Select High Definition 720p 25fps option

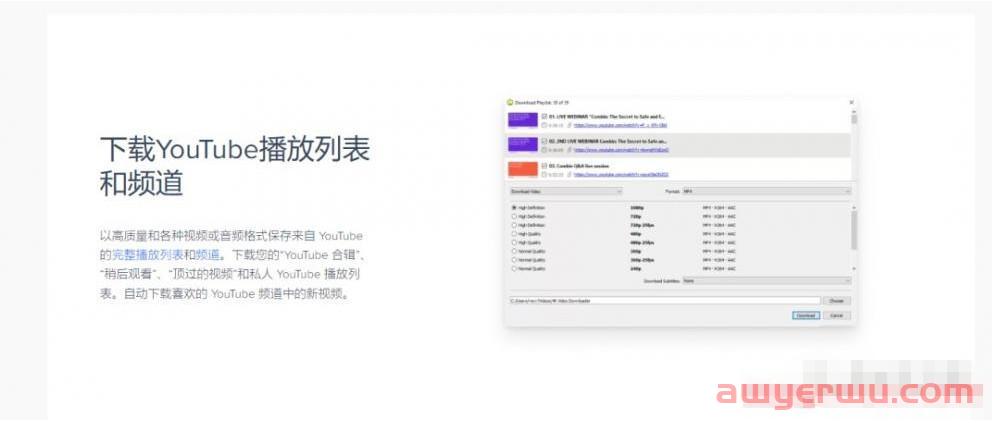coord(514,225)
